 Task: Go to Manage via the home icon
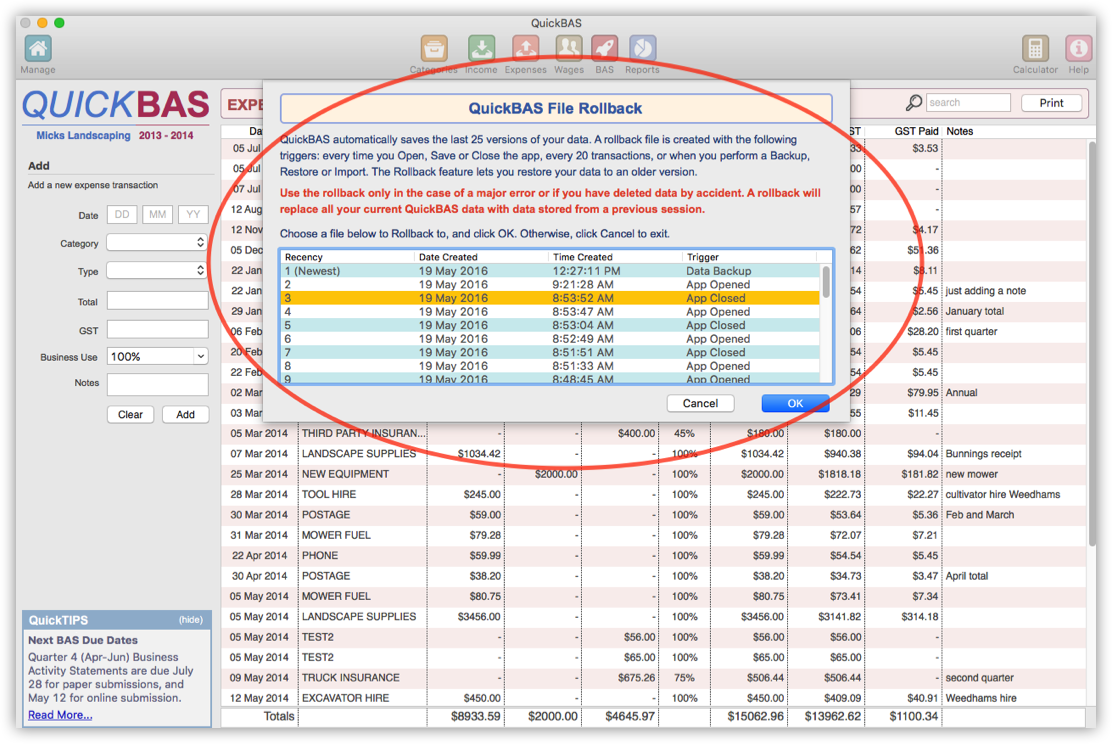pos(38,48)
